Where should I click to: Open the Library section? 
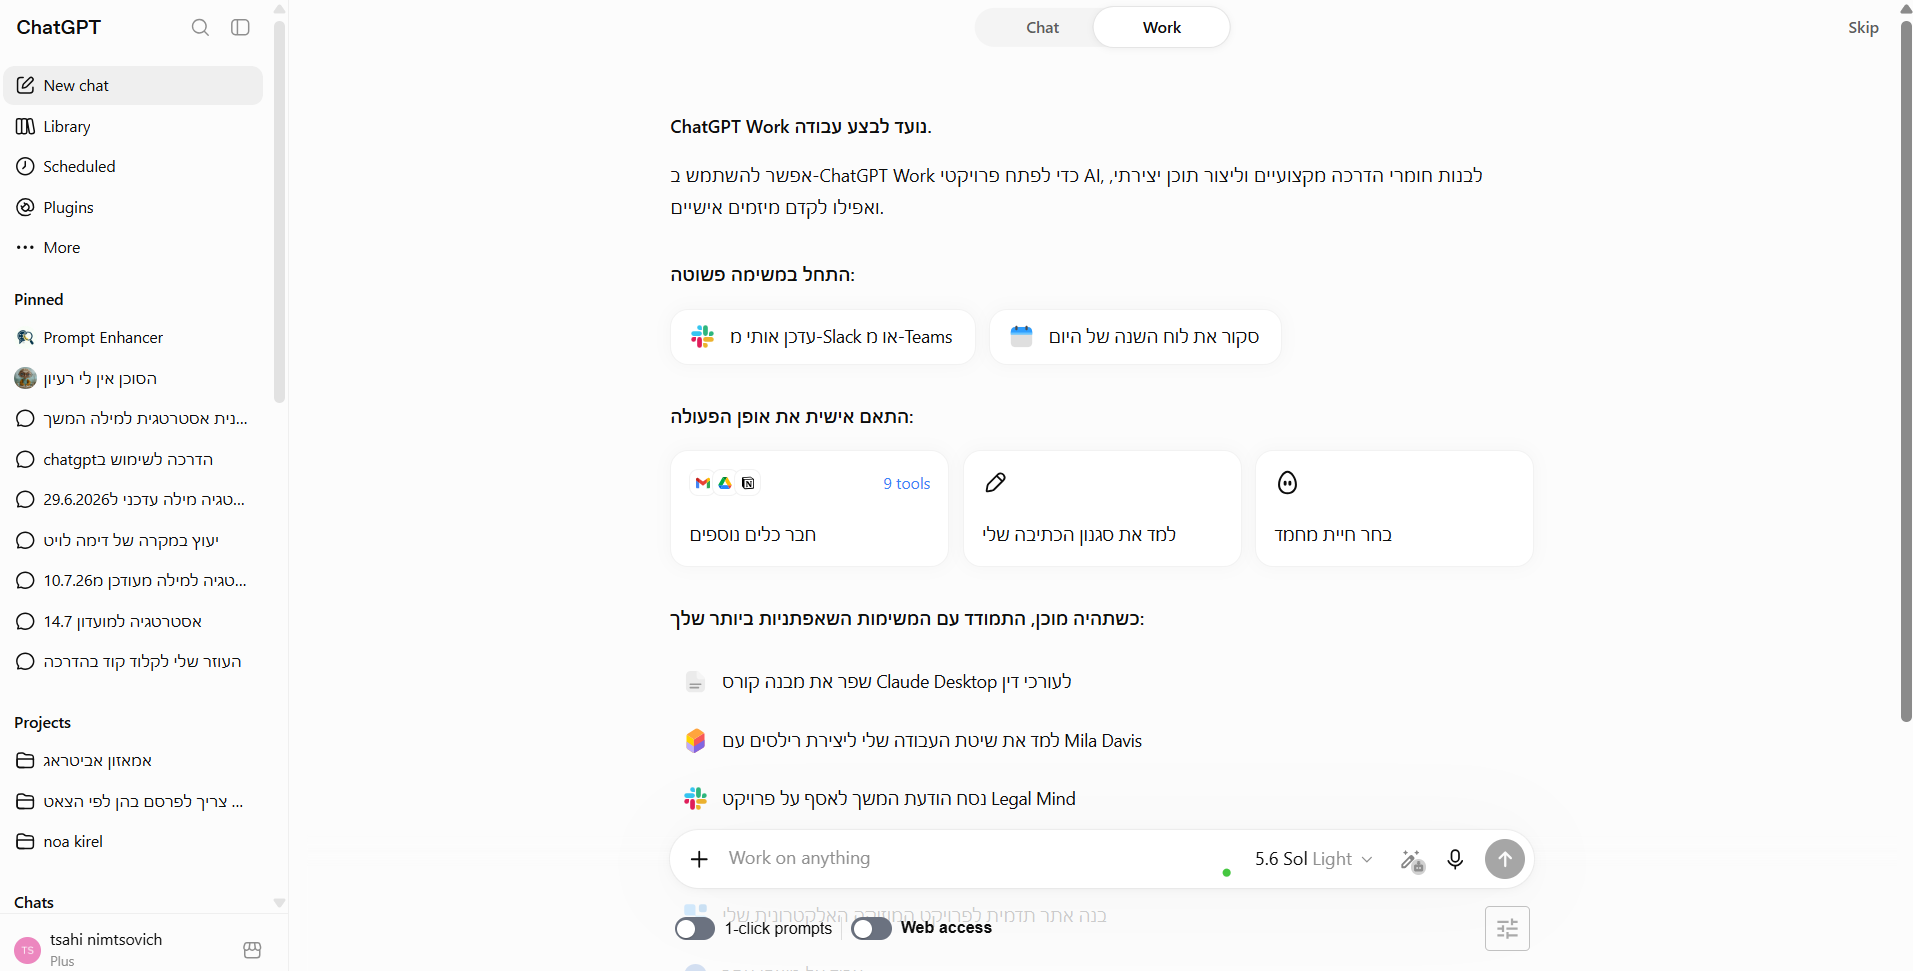(133, 127)
